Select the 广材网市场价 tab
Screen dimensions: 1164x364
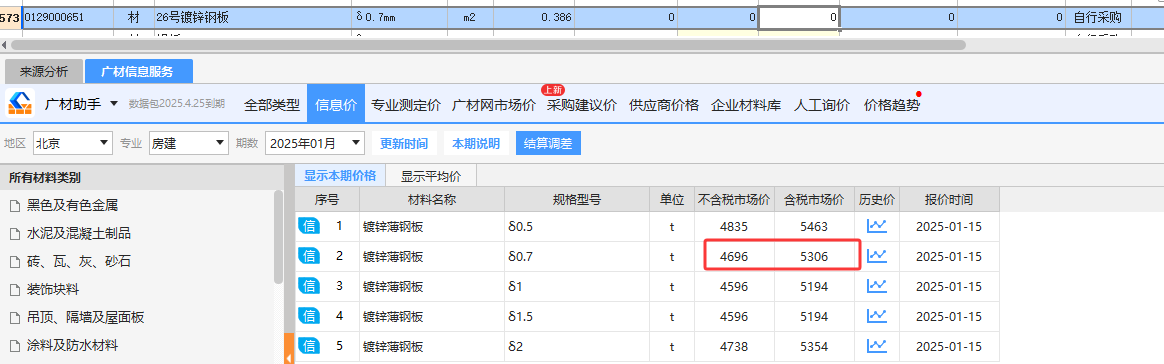[494, 105]
